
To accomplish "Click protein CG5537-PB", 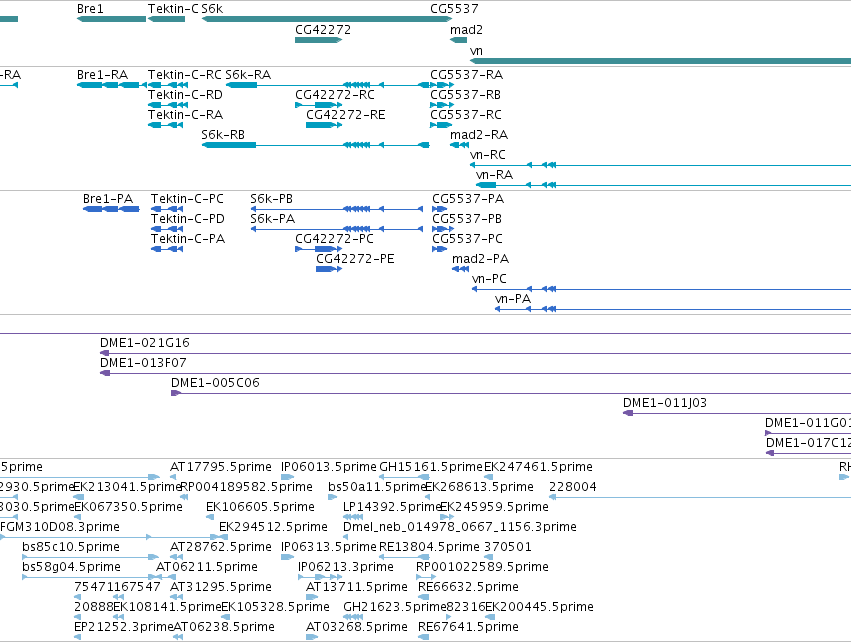I will point(467,219).
